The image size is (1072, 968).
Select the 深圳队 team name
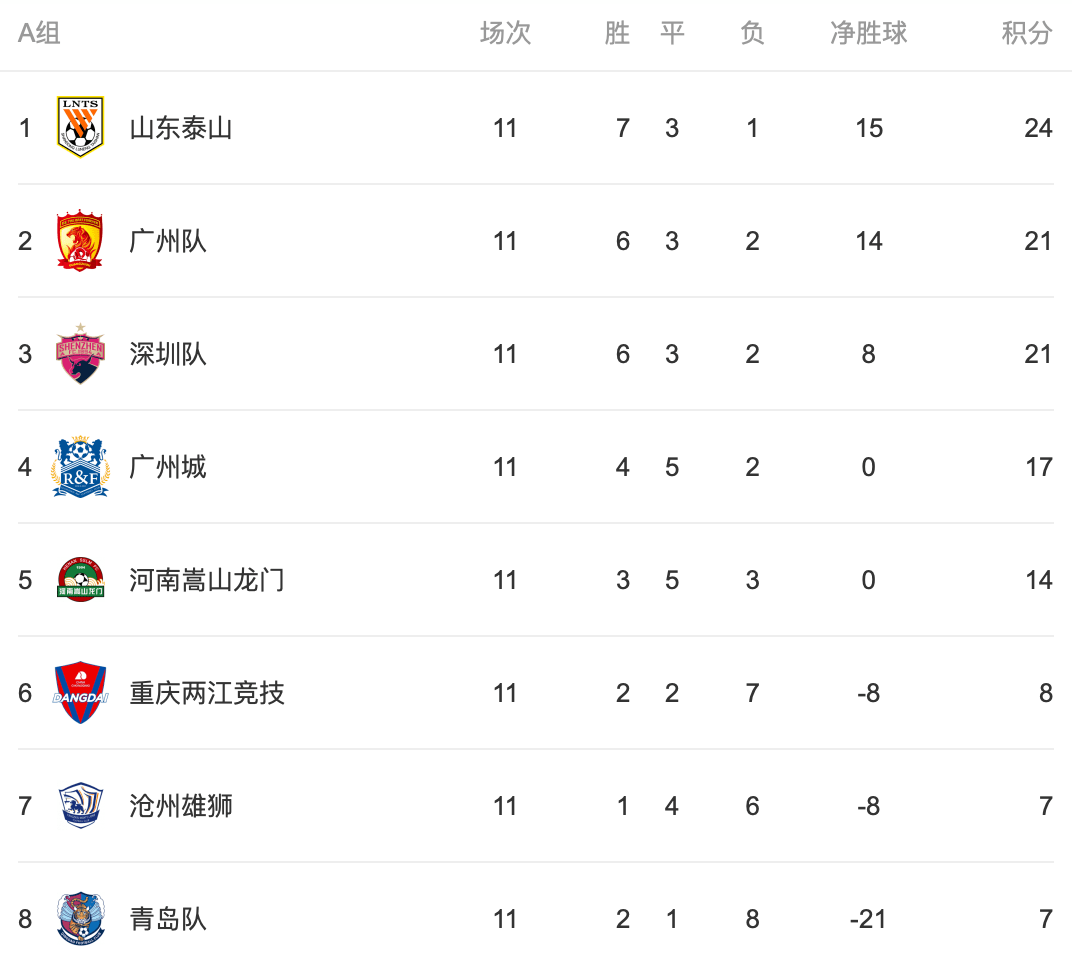[168, 354]
